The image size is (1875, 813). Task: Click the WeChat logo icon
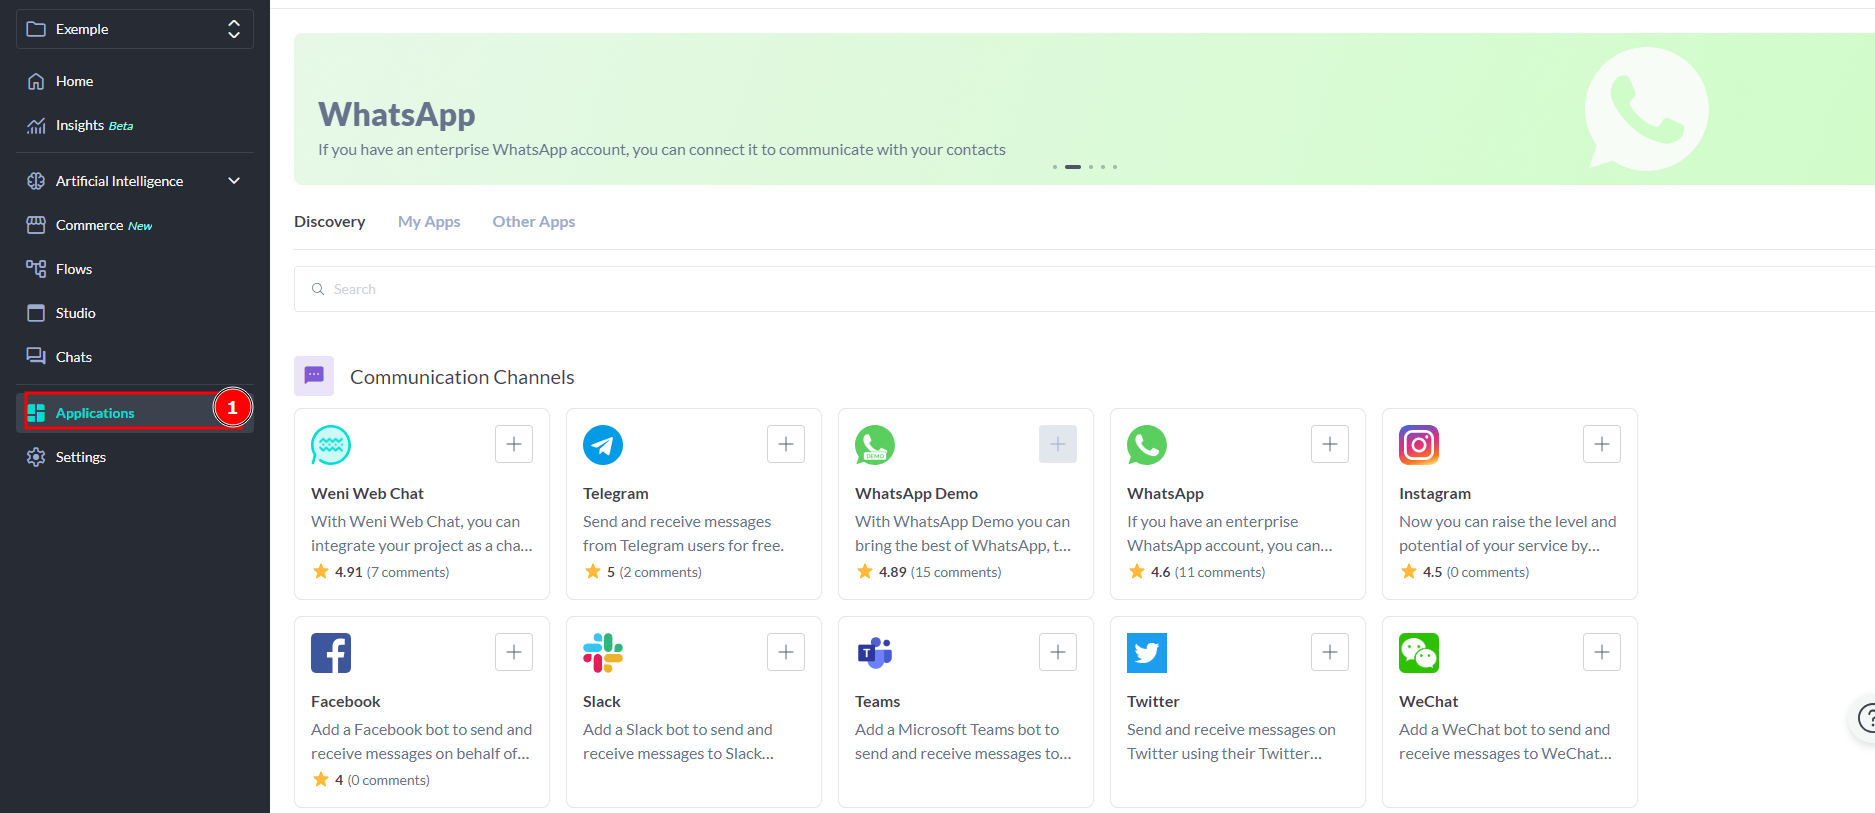point(1418,653)
